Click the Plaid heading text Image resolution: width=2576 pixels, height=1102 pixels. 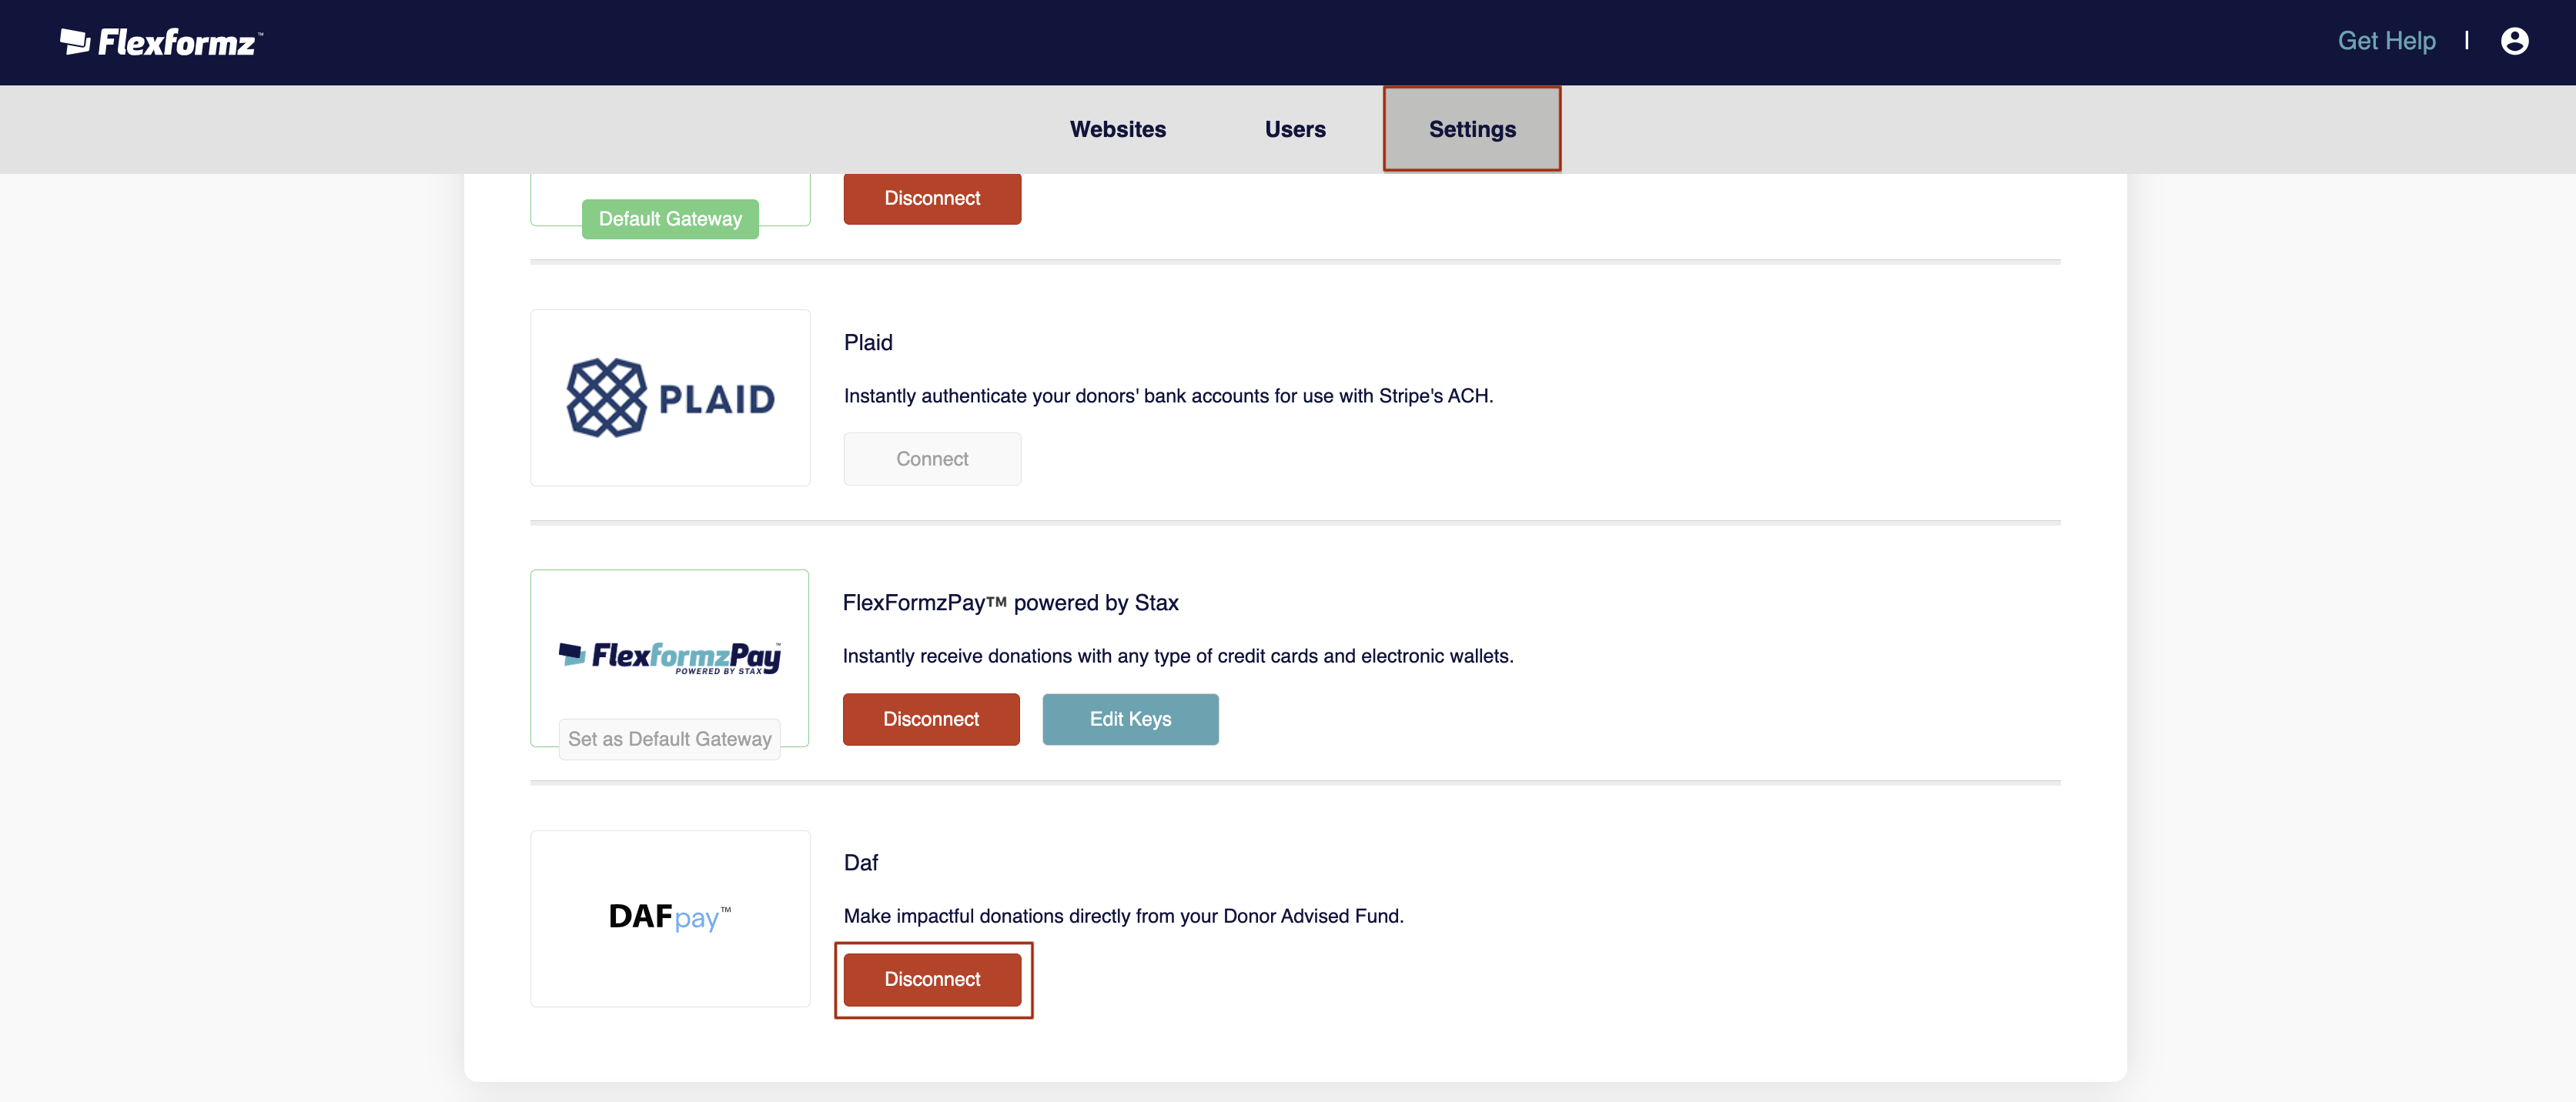point(868,342)
